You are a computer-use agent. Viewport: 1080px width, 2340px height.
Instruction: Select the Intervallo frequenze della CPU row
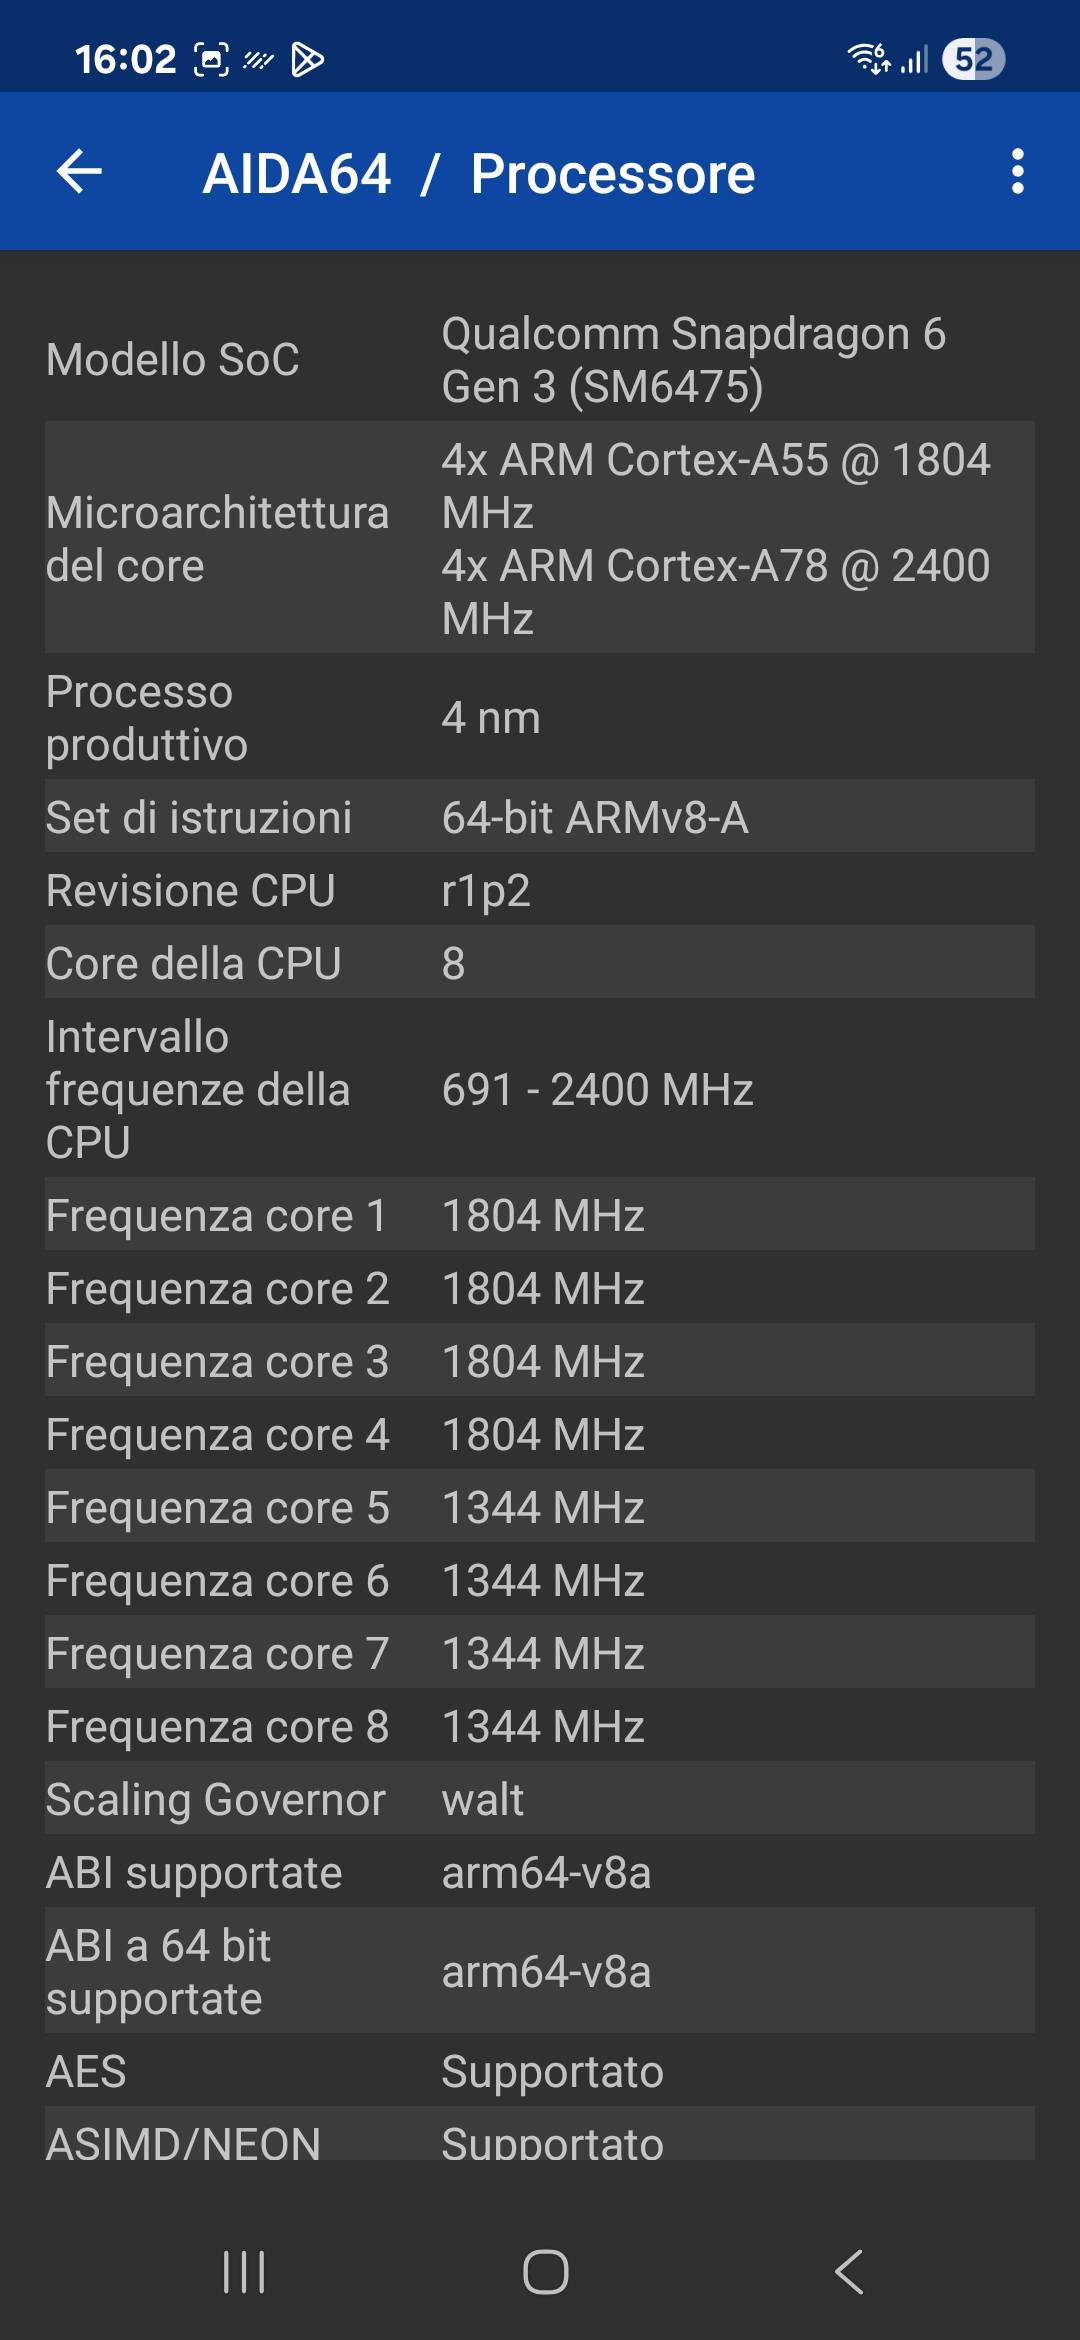[540, 1089]
